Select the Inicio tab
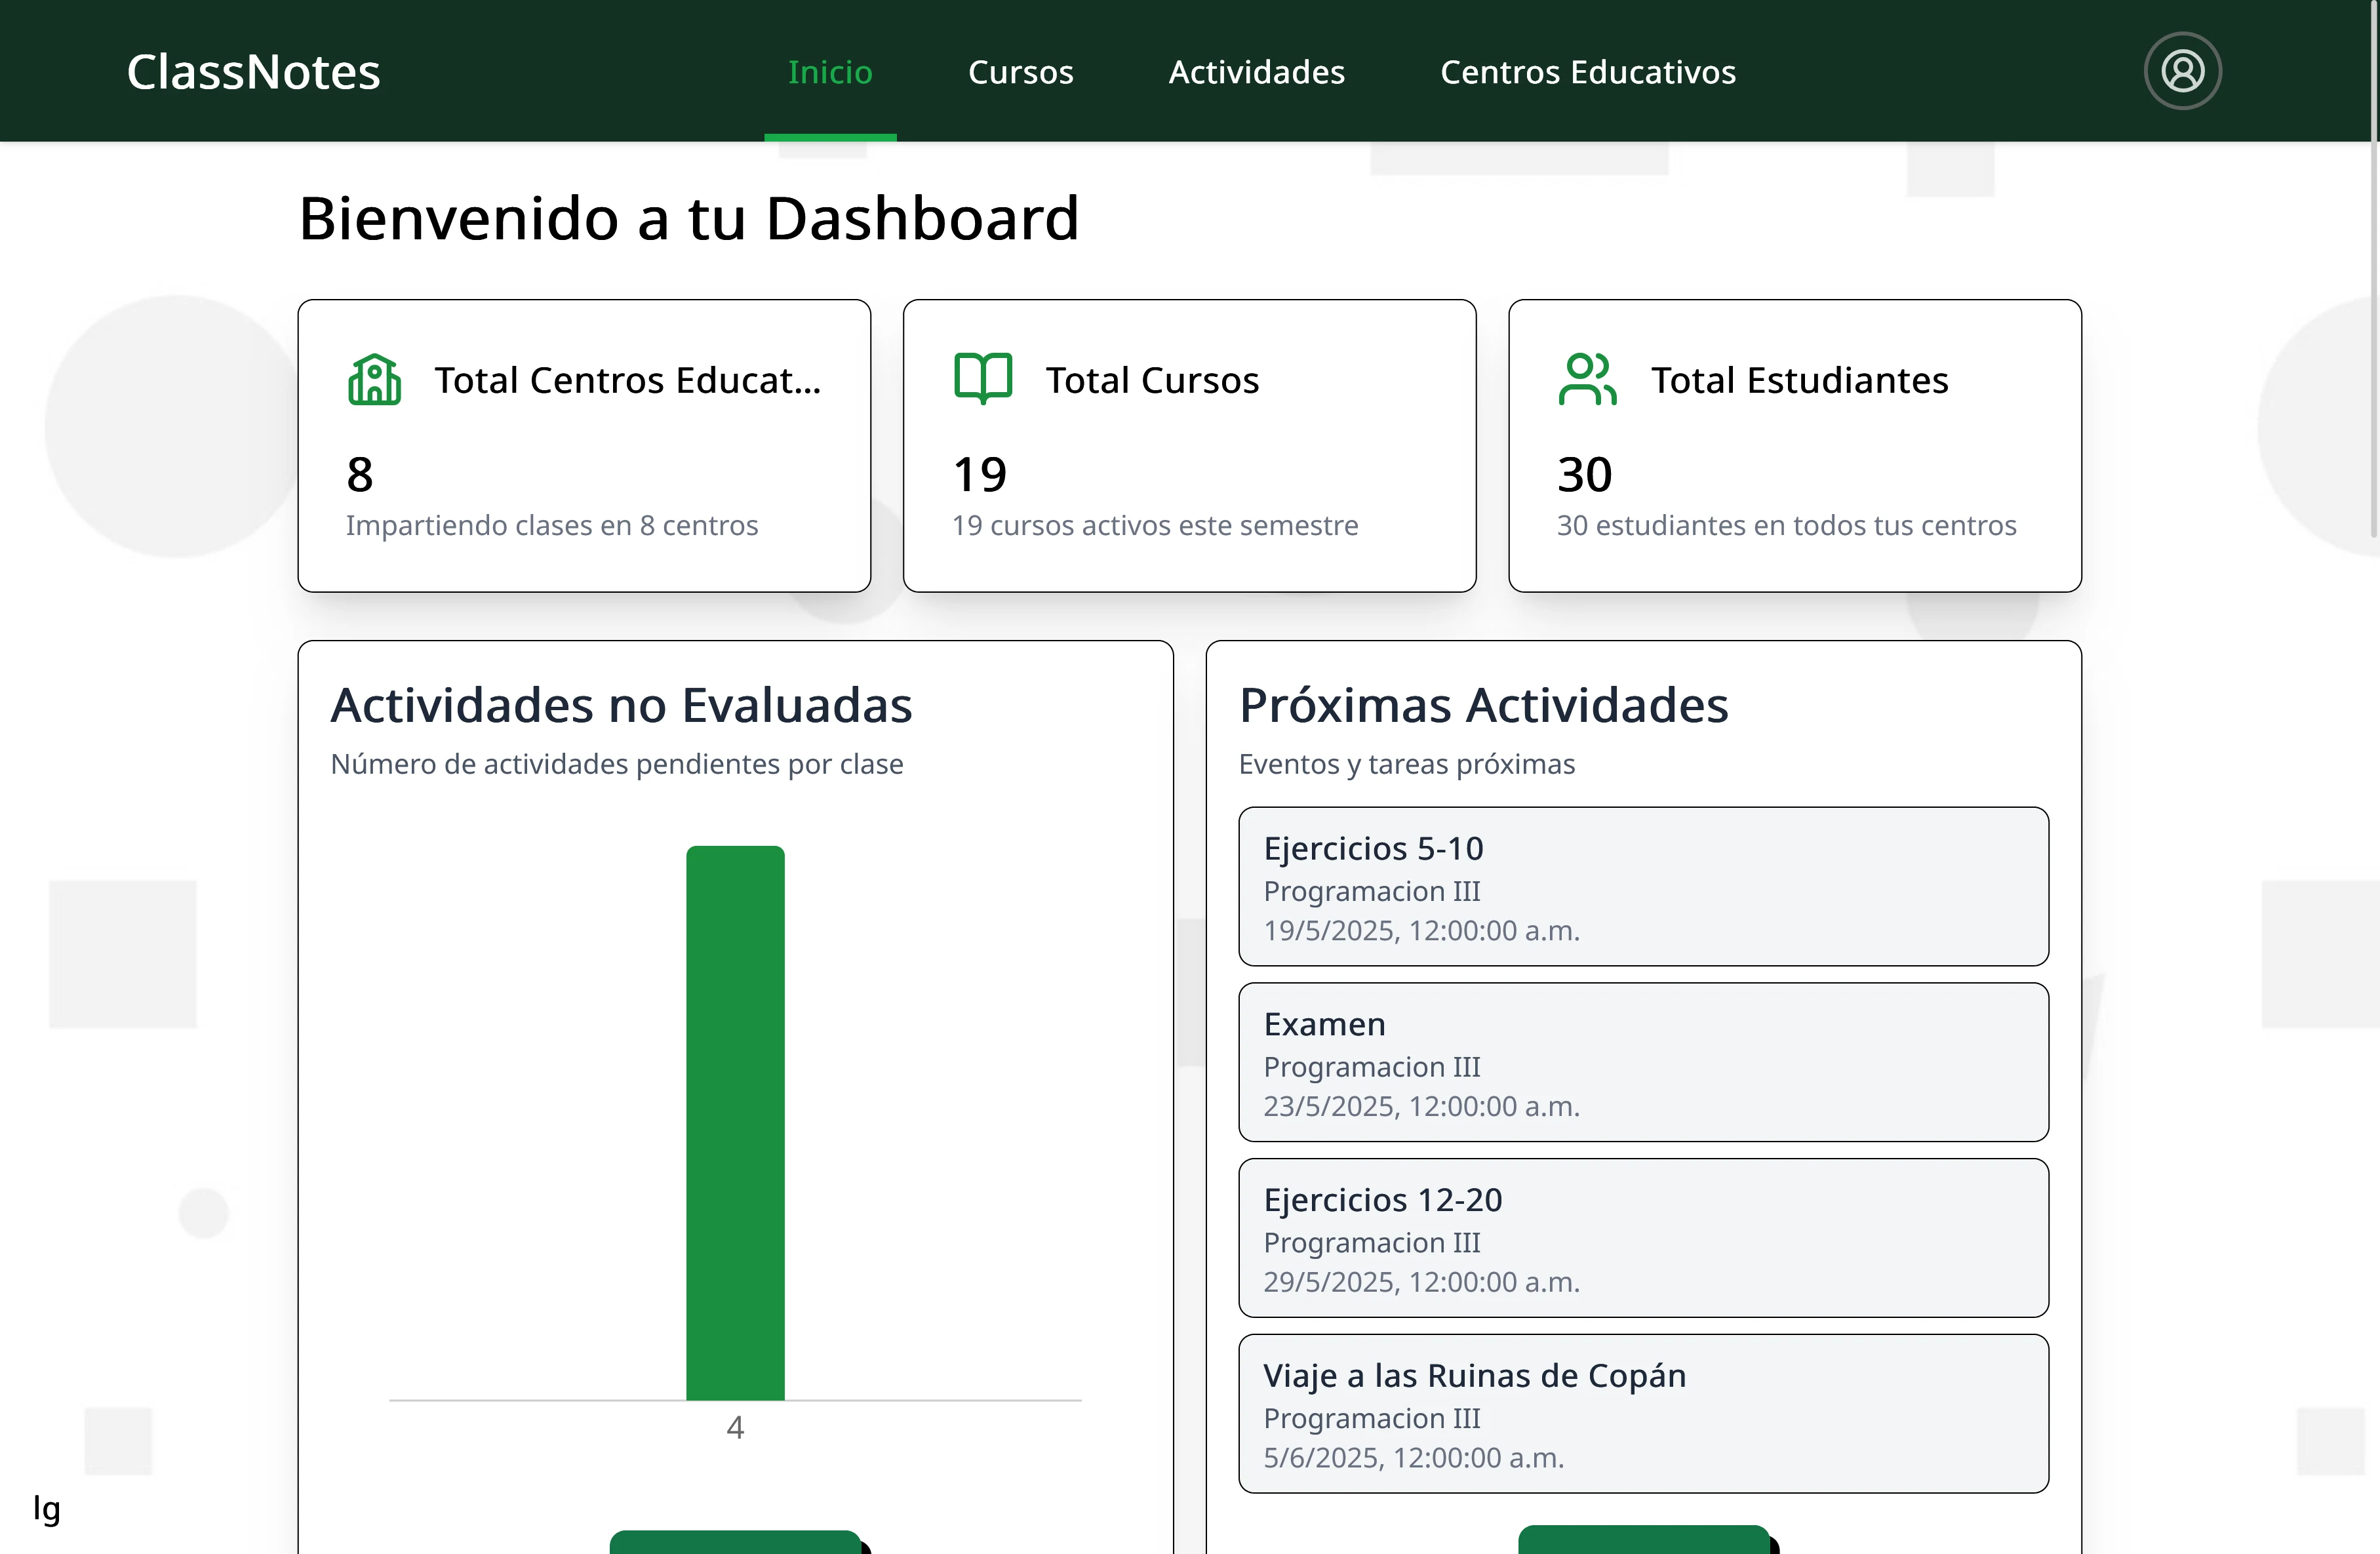 [830, 71]
